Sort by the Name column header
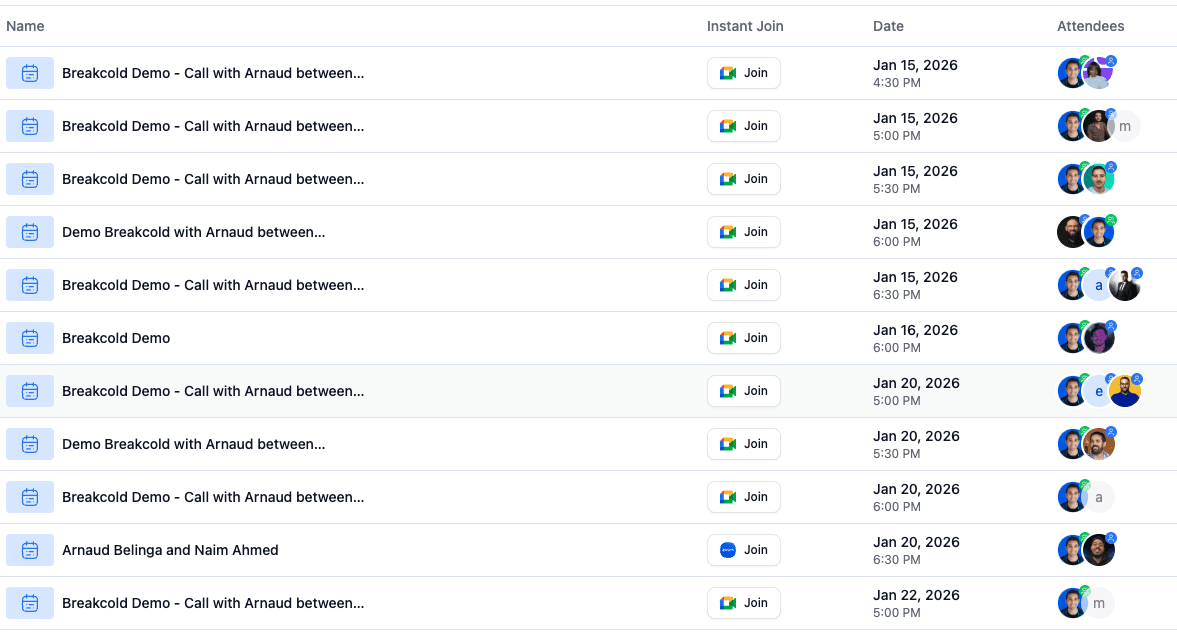 26,26
